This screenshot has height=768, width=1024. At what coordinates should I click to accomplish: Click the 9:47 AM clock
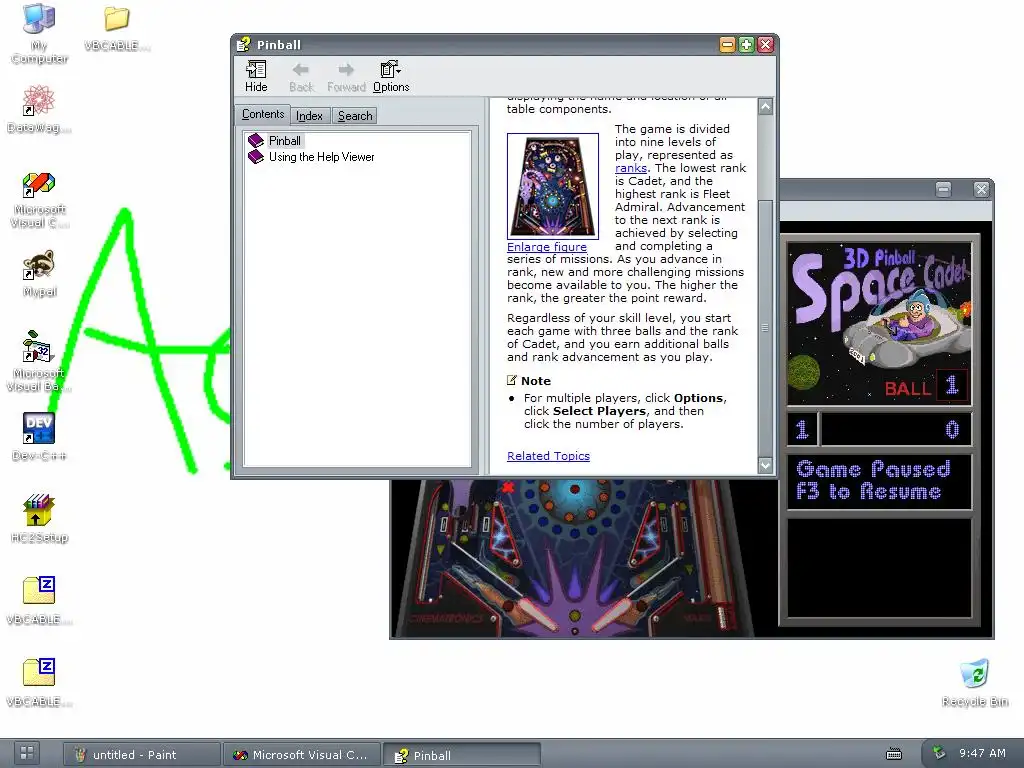[982, 753]
